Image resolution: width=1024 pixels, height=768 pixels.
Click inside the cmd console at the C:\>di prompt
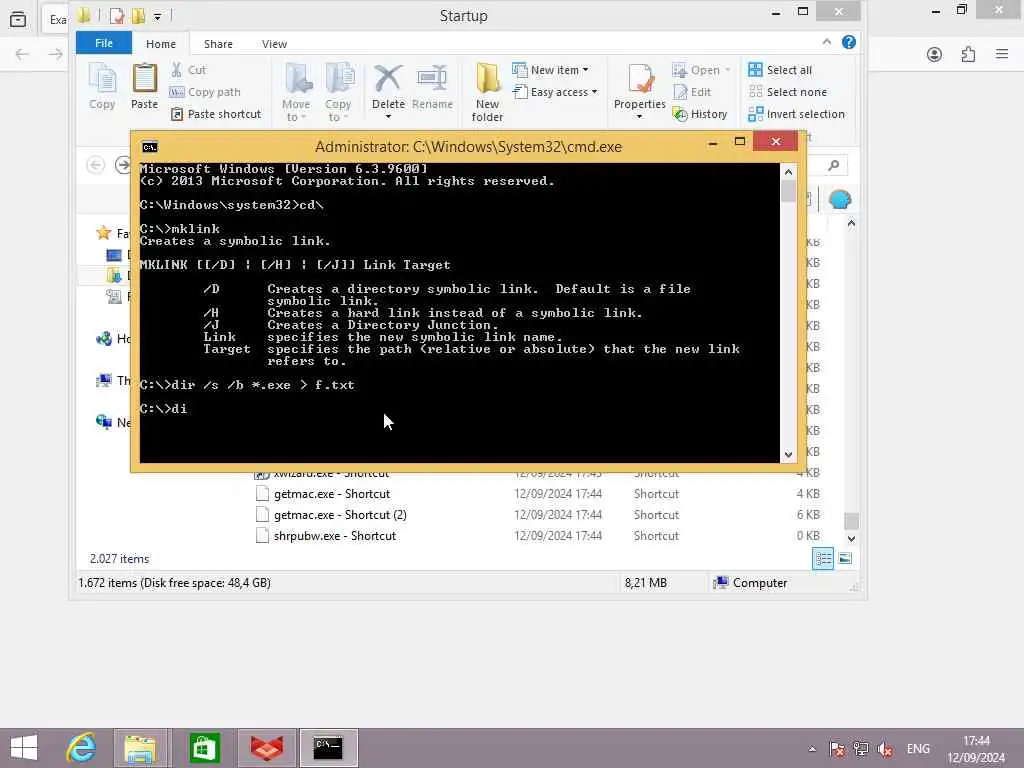pos(163,409)
